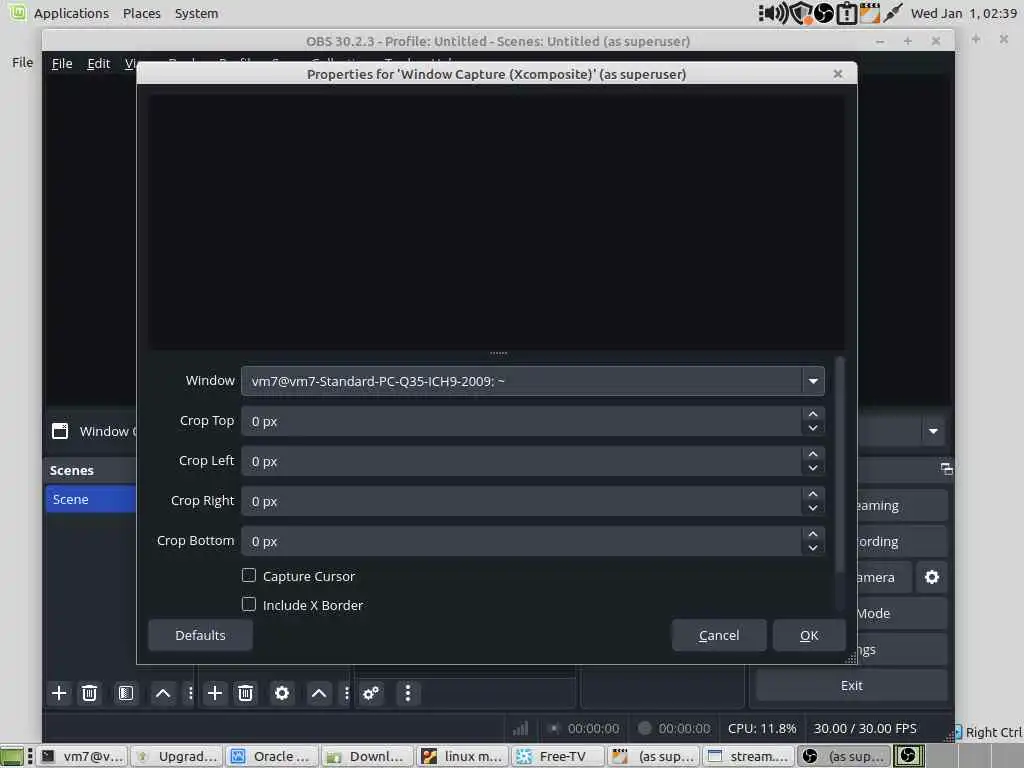Click OBS tray icon in top panel
The height and width of the screenshot is (768, 1024).
824,13
